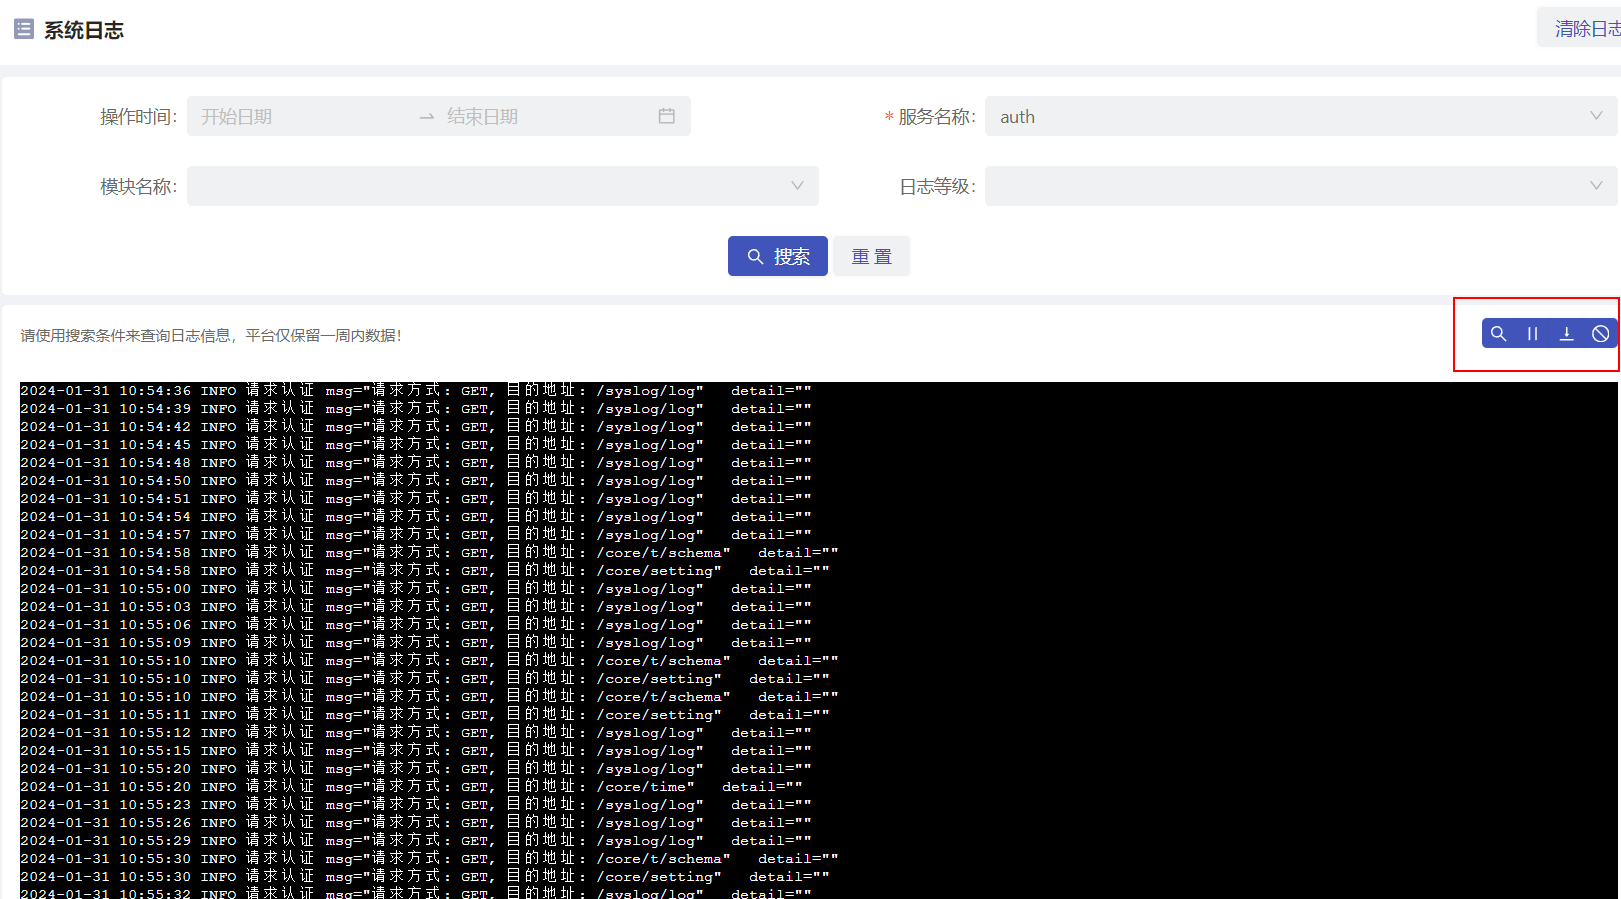The height and width of the screenshot is (899, 1621).
Task: Click the 重置 button
Action: tap(872, 256)
